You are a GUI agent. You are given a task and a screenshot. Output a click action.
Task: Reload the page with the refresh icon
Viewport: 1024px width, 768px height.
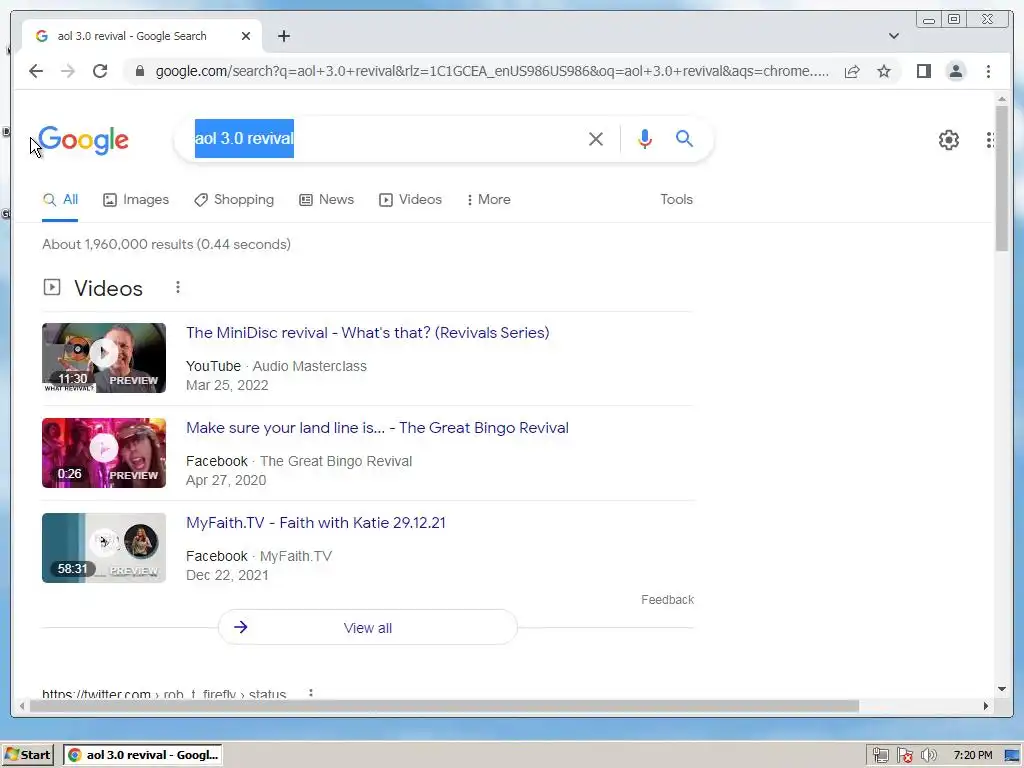(x=100, y=71)
